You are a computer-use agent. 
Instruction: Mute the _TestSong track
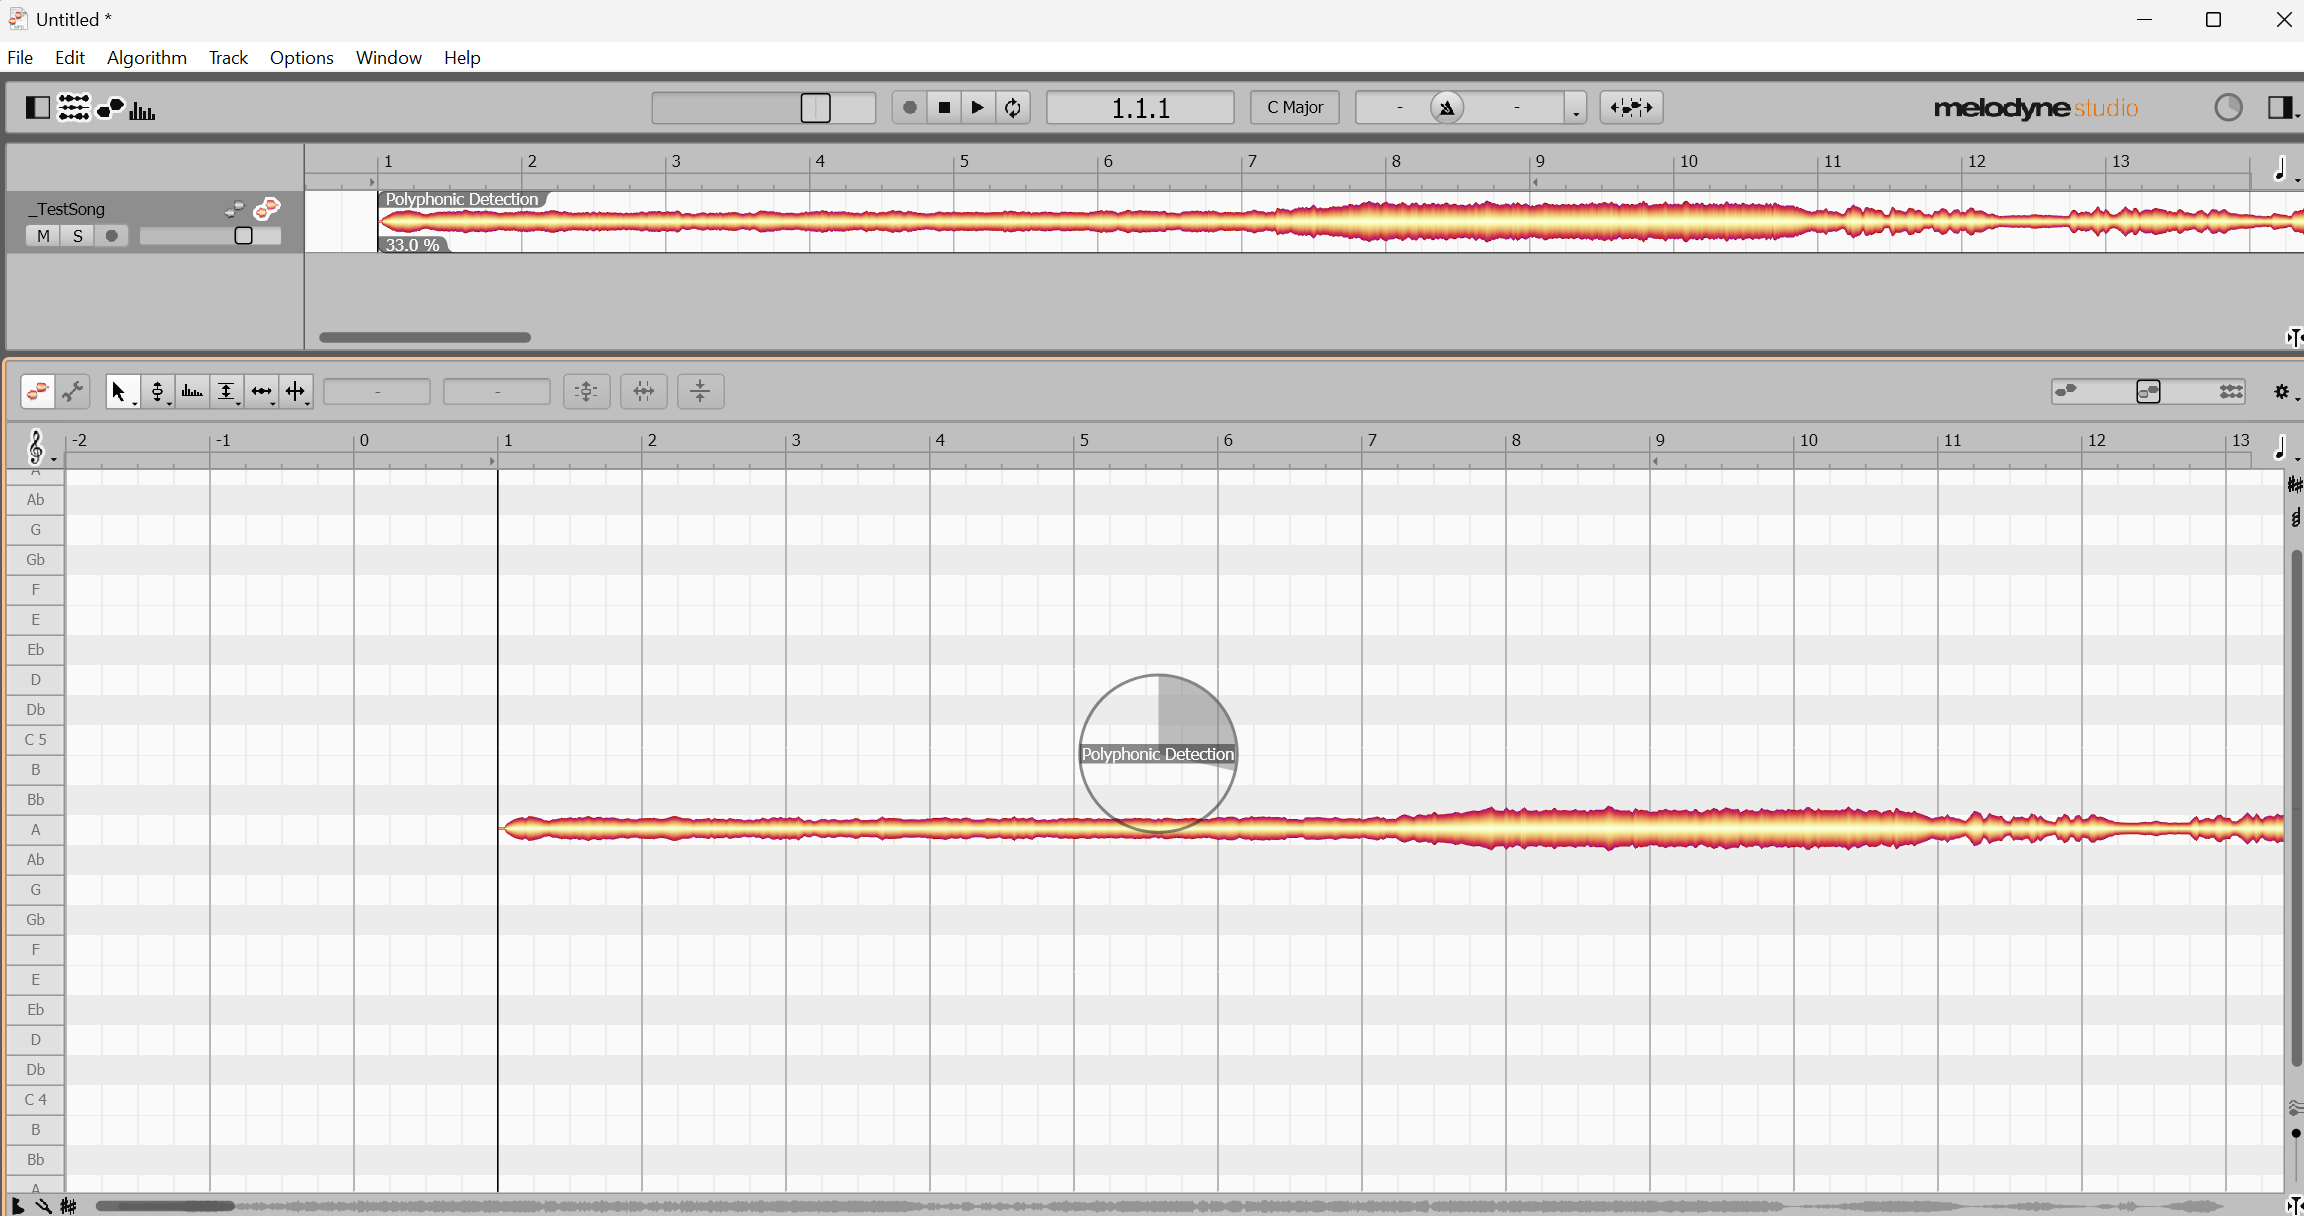43,236
